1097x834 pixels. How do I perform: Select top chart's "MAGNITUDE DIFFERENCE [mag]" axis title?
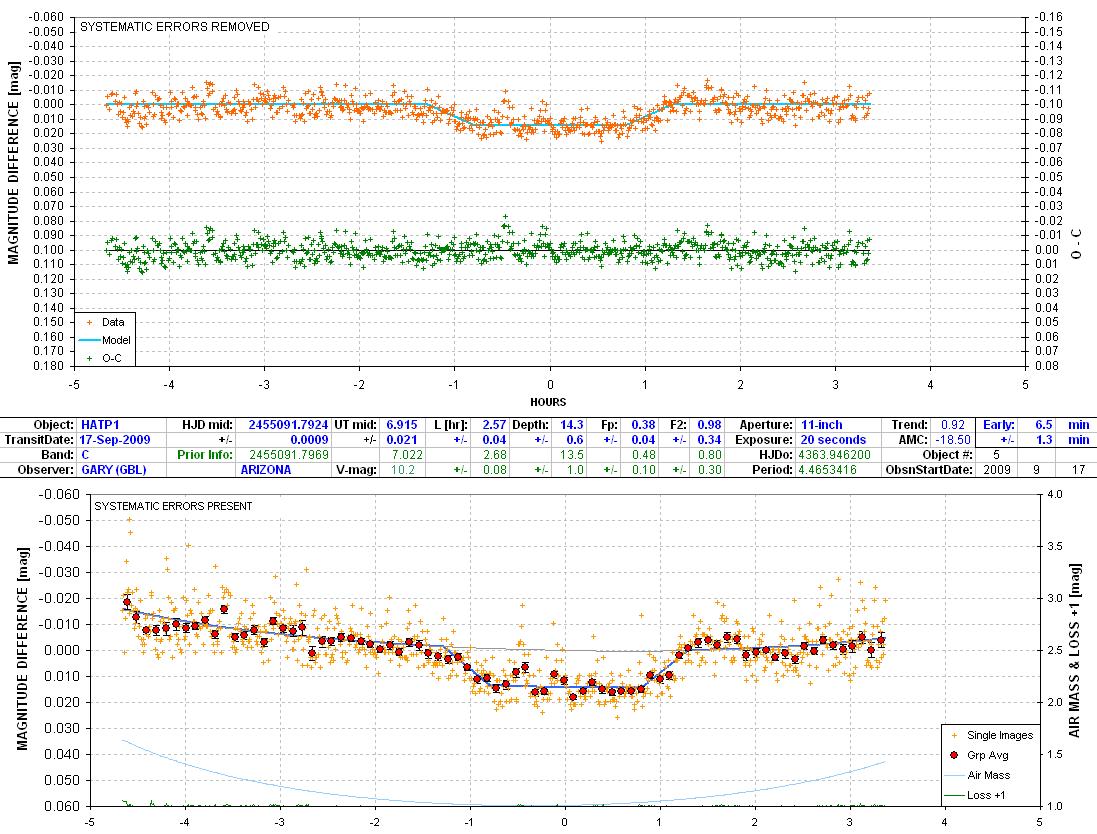[14, 163]
